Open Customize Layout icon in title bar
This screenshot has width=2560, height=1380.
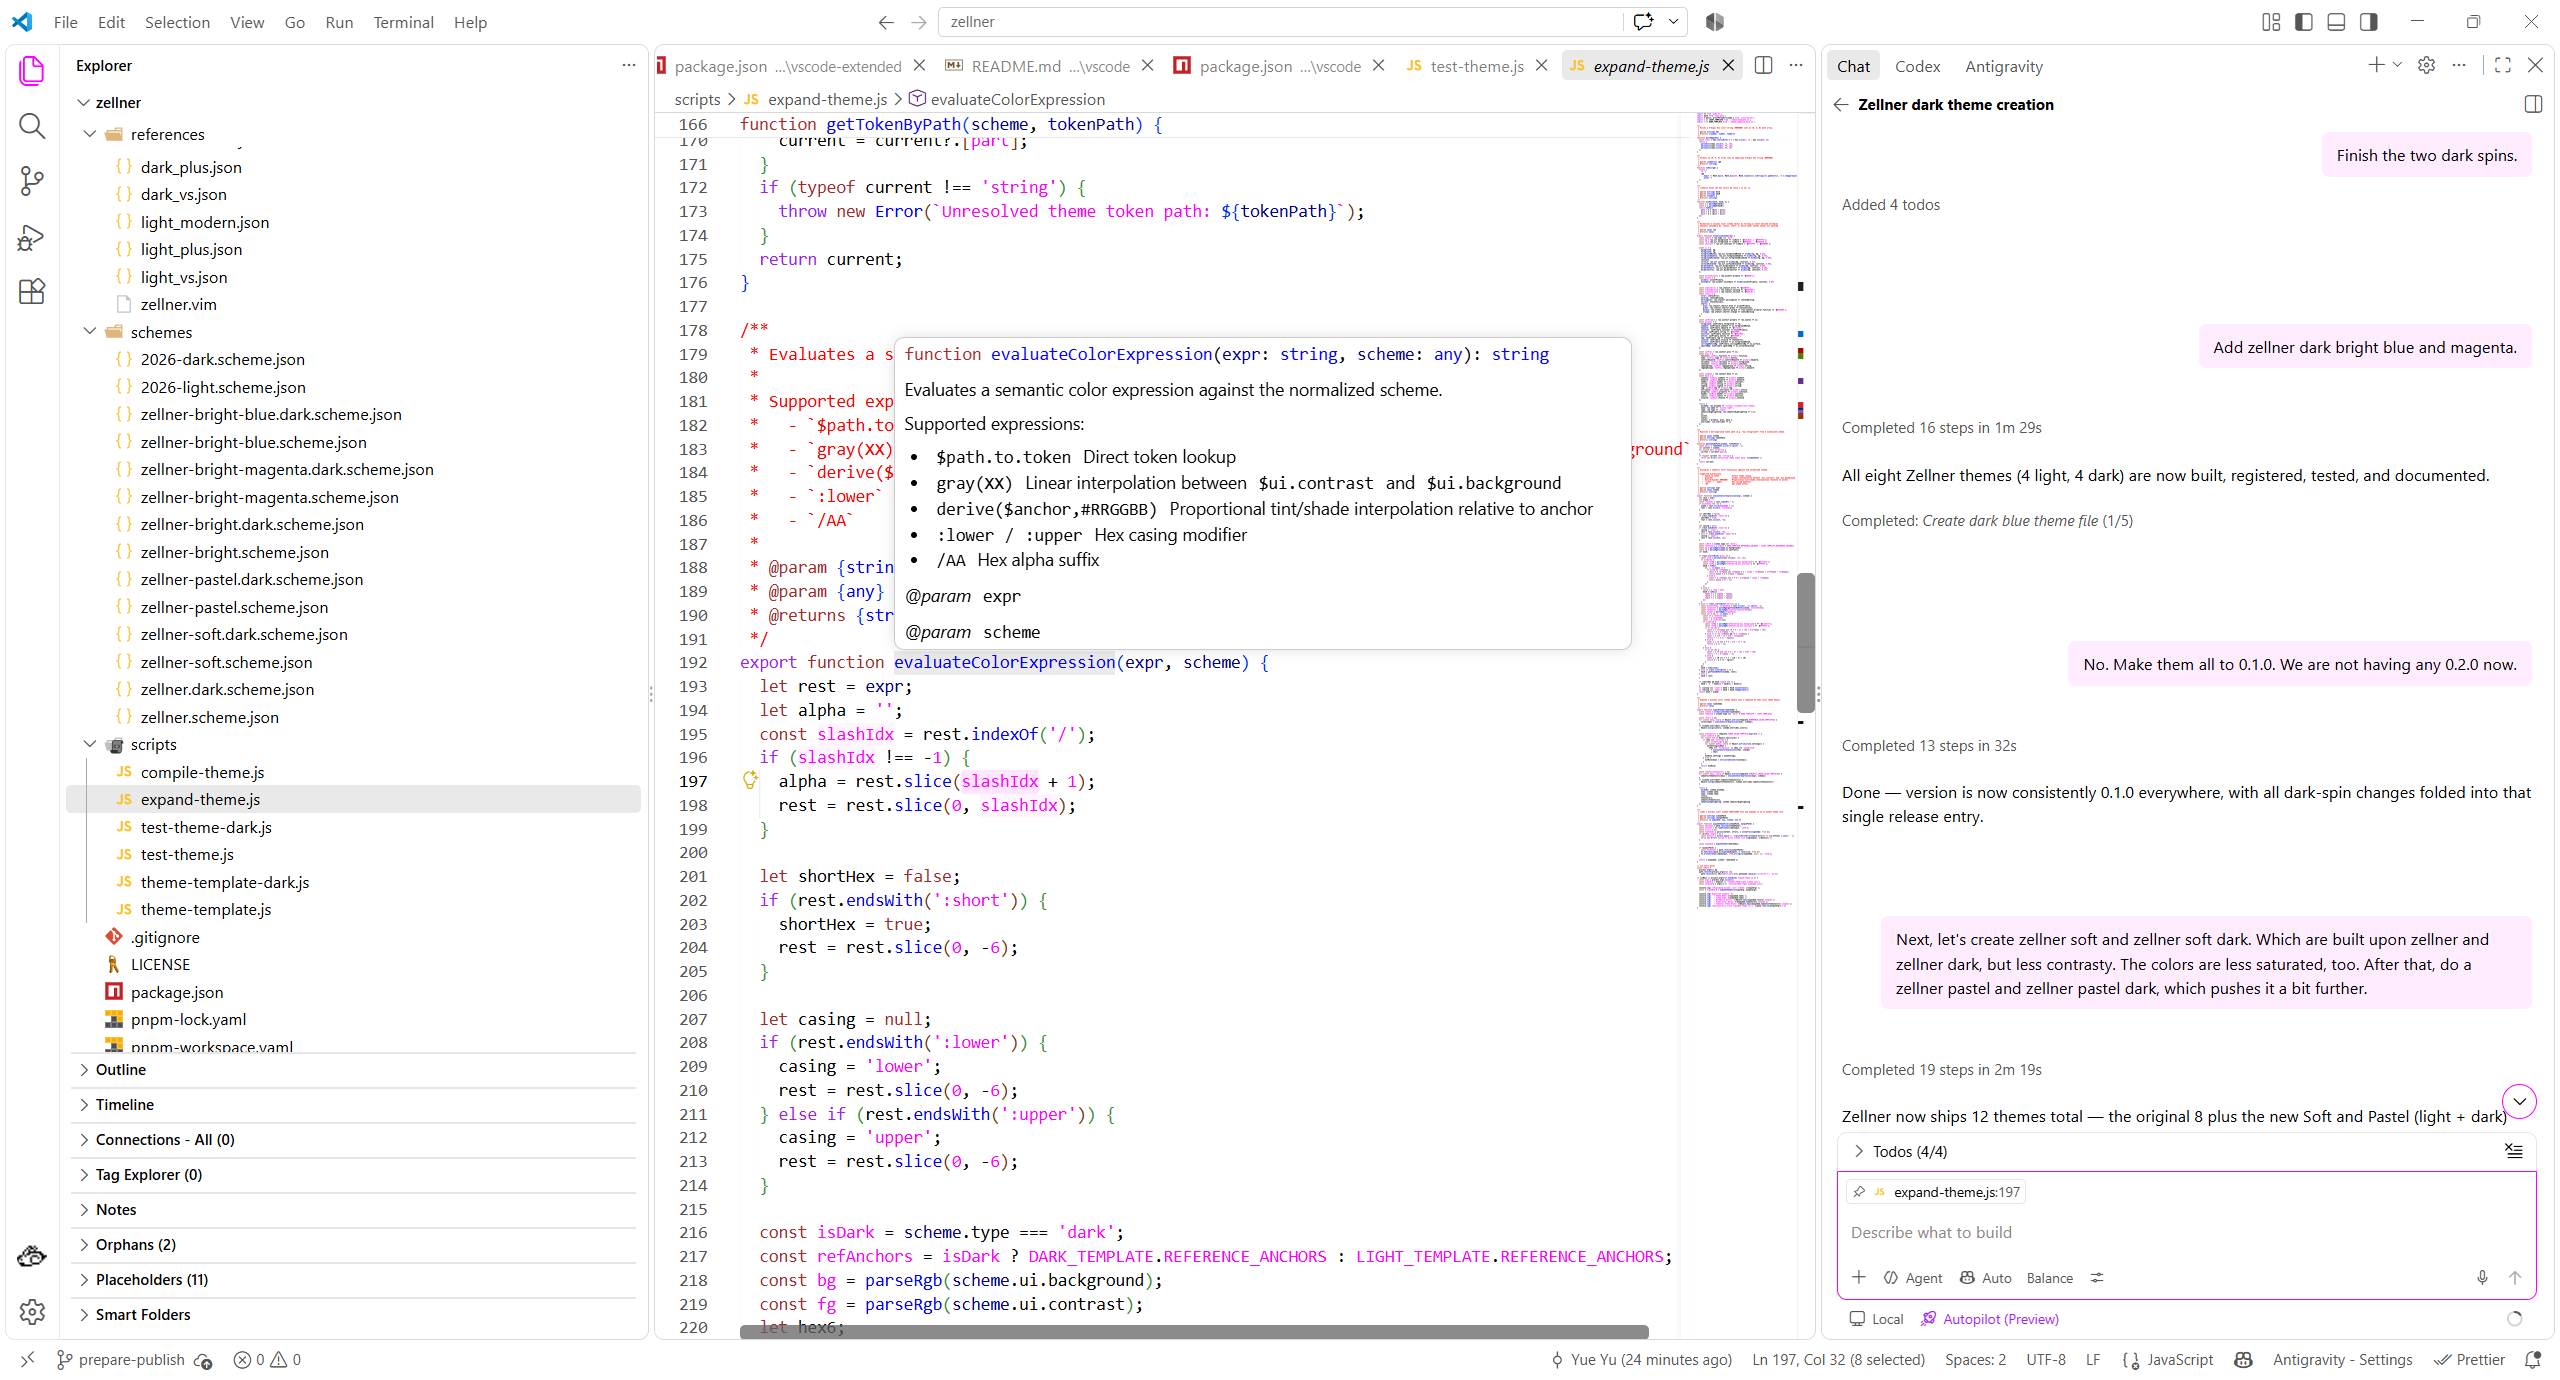pyautogui.click(x=2271, y=22)
